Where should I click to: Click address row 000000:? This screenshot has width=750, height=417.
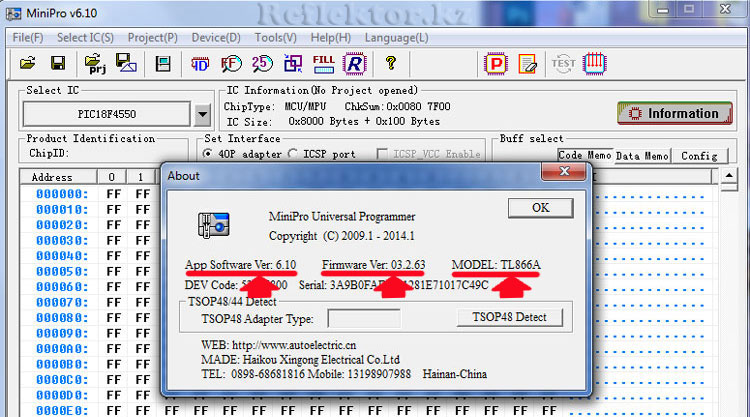click(62, 194)
